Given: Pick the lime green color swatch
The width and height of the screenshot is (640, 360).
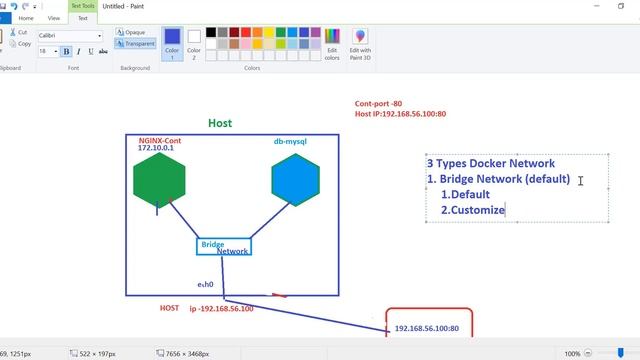Looking at the screenshot, I should (281, 44).
